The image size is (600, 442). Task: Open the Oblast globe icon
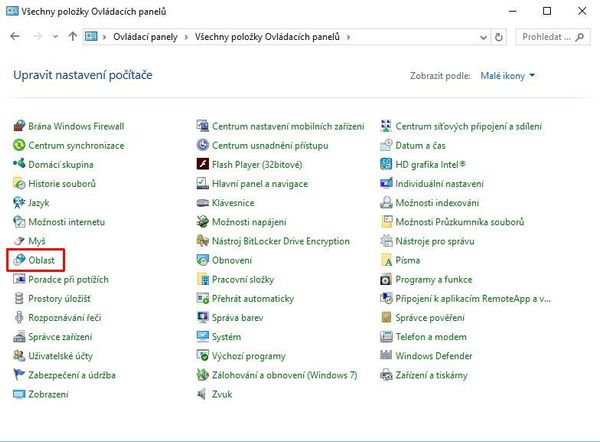tap(19, 260)
